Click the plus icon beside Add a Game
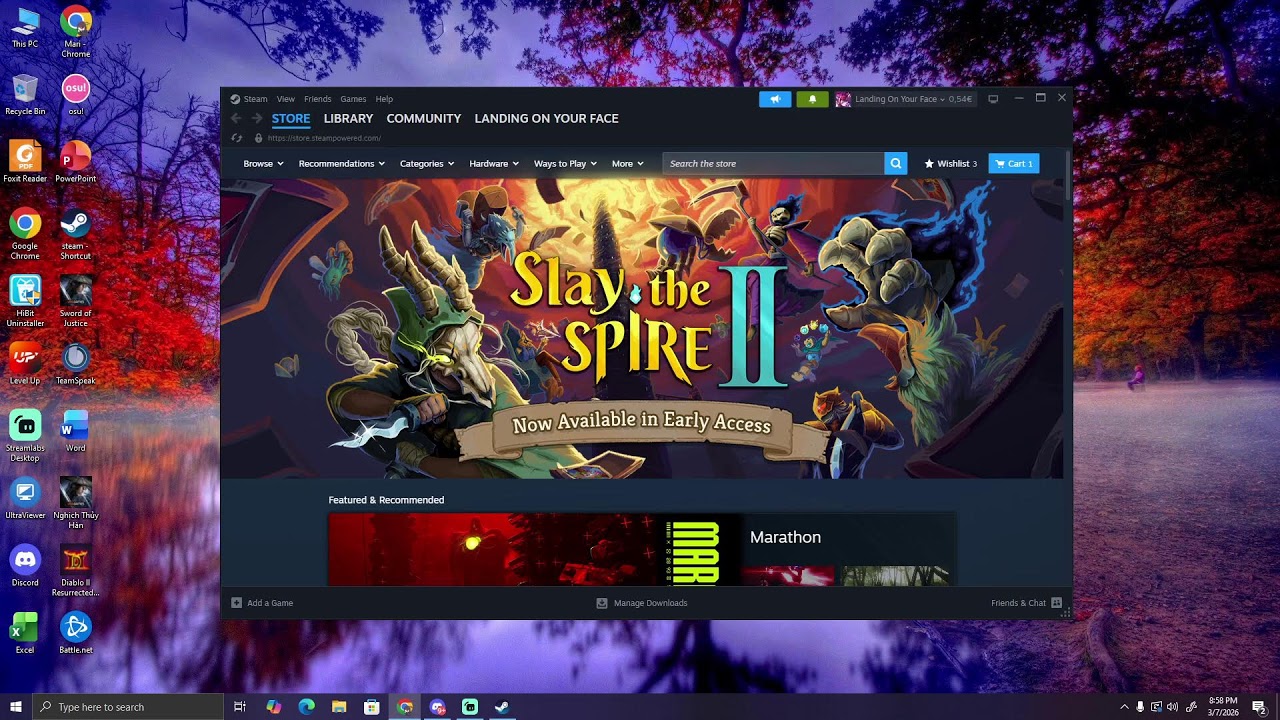 point(237,603)
